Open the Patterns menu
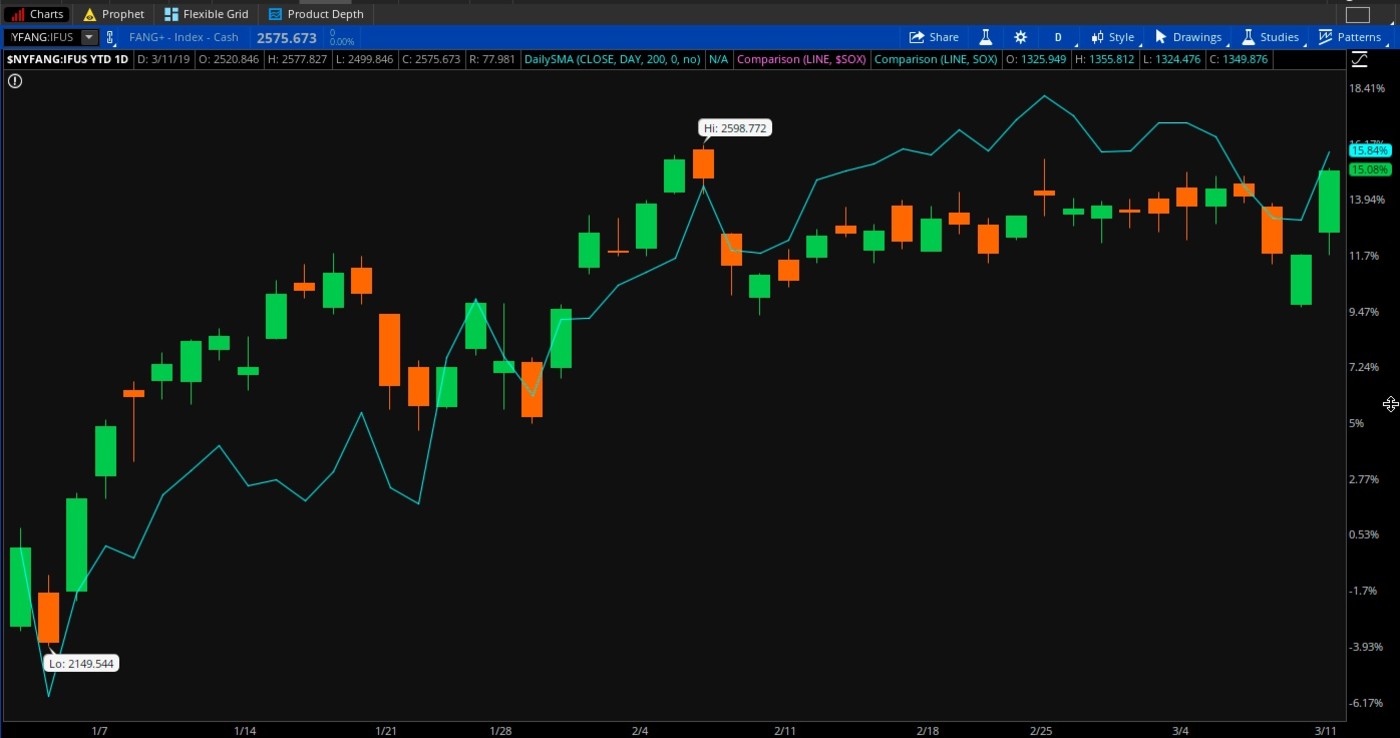The height and width of the screenshot is (738, 1400). click(x=1349, y=37)
